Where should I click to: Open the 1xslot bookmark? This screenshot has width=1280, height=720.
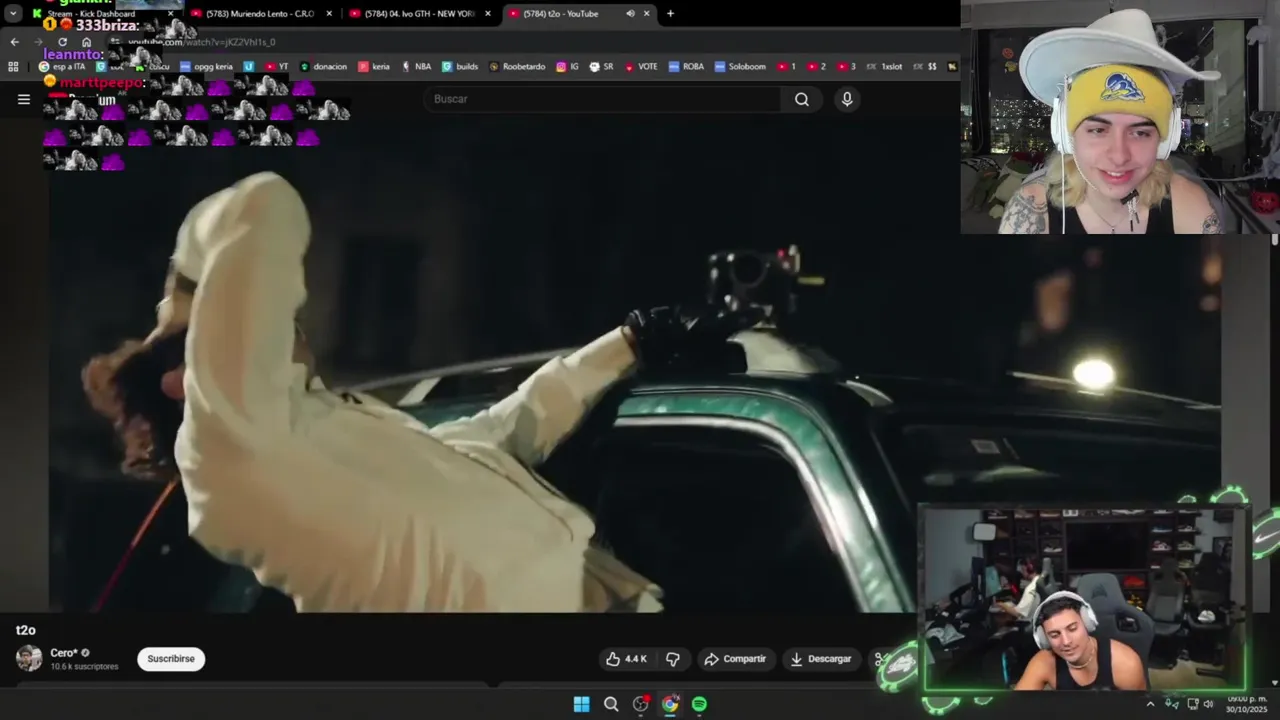point(884,67)
